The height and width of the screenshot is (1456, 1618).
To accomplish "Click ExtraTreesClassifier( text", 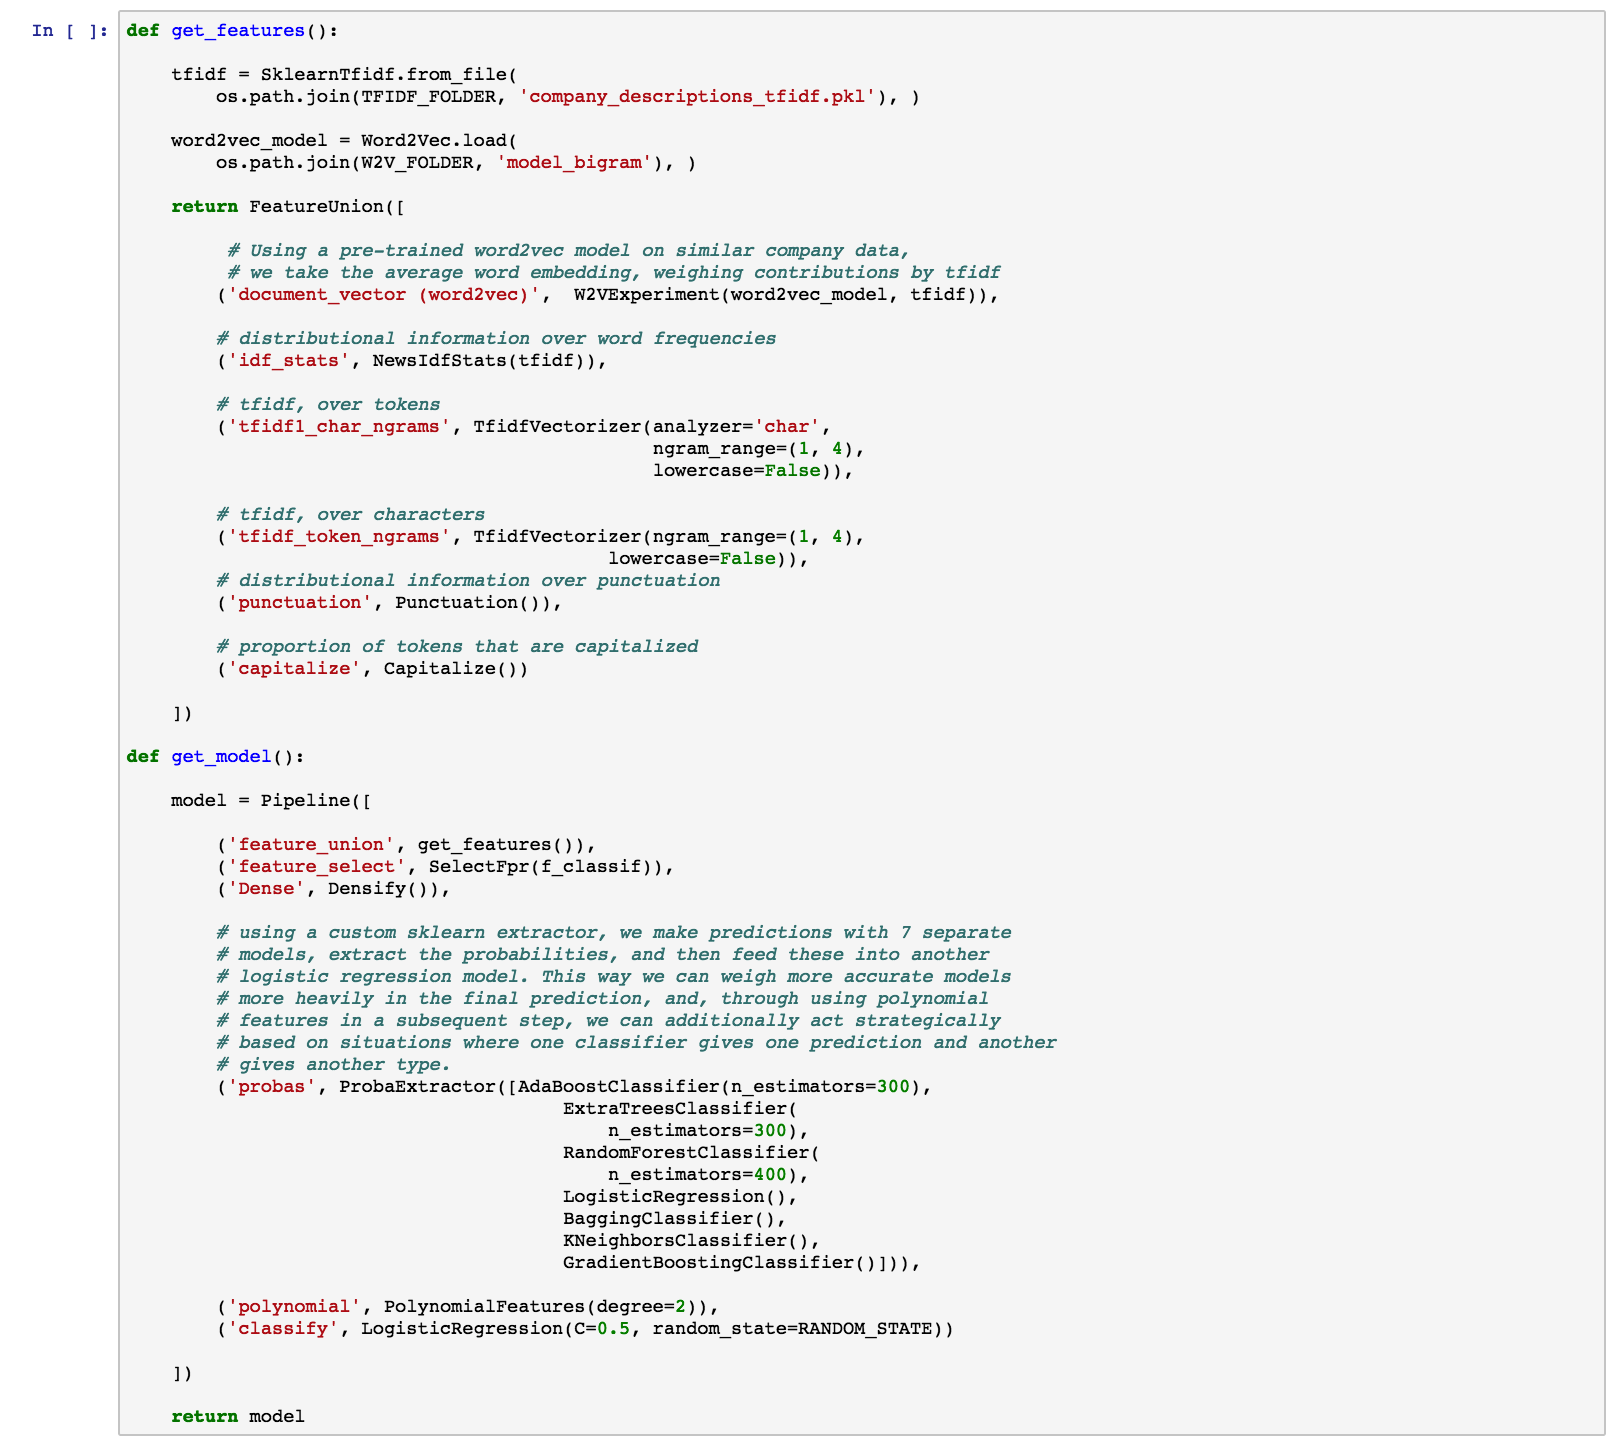I will point(680,1108).
